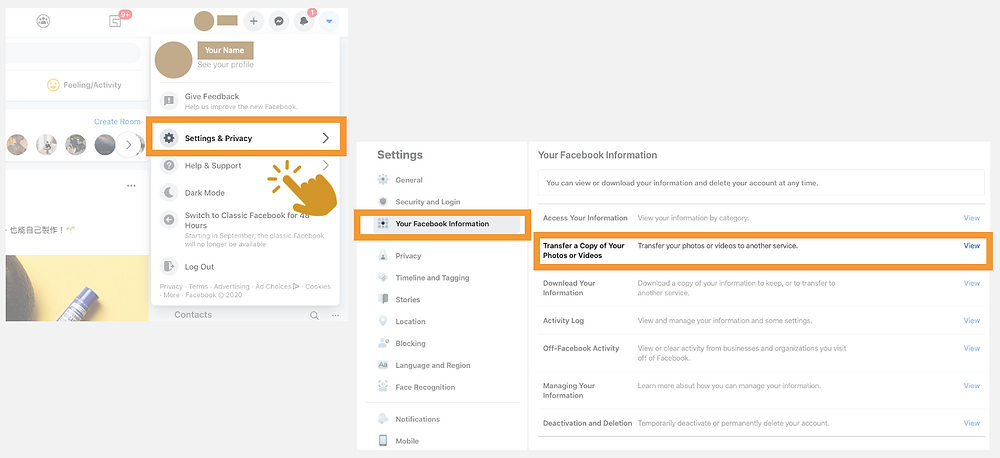Select Blocking in Settings sidebar
Image resolution: width=1000 pixels, height=458 pixels.
click(410, 343)
